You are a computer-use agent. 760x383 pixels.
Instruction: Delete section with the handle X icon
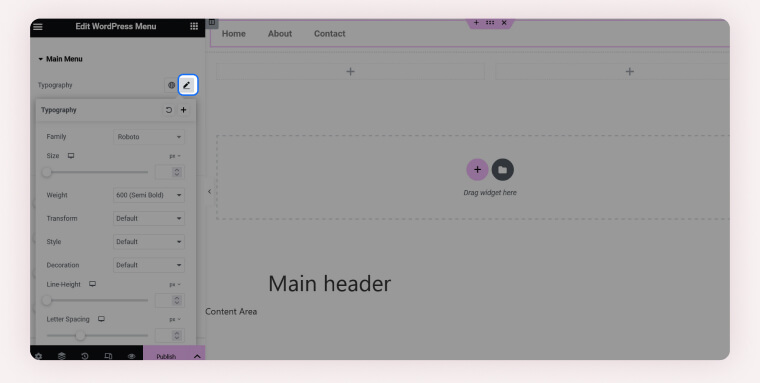pyautogui.click(x=504, y=23)
